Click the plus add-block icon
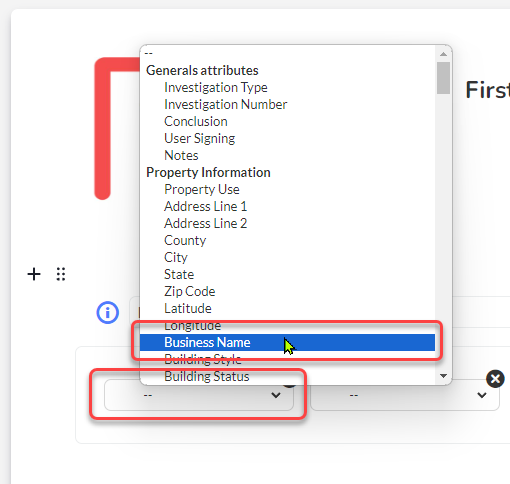510x484 pixels. coord(34,274)
